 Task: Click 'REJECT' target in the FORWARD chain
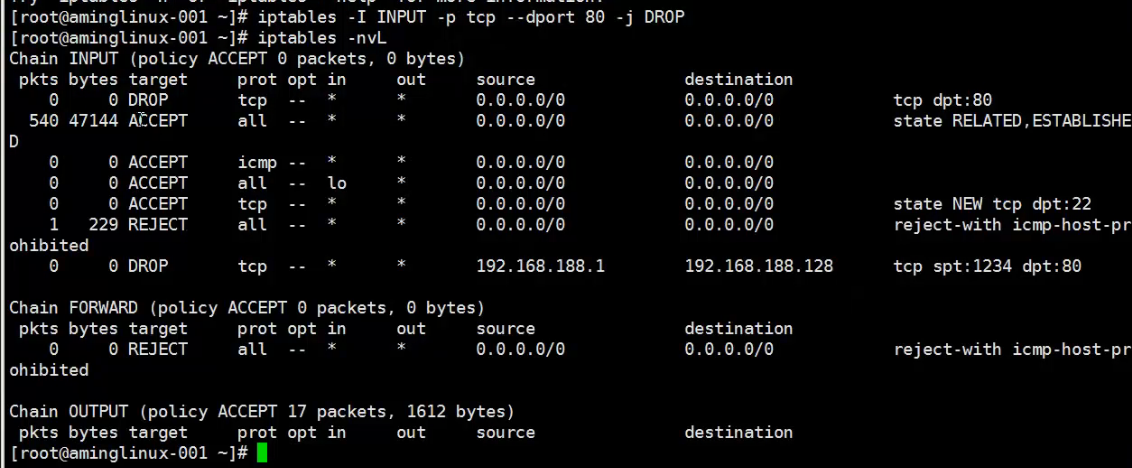coord(158,350)
